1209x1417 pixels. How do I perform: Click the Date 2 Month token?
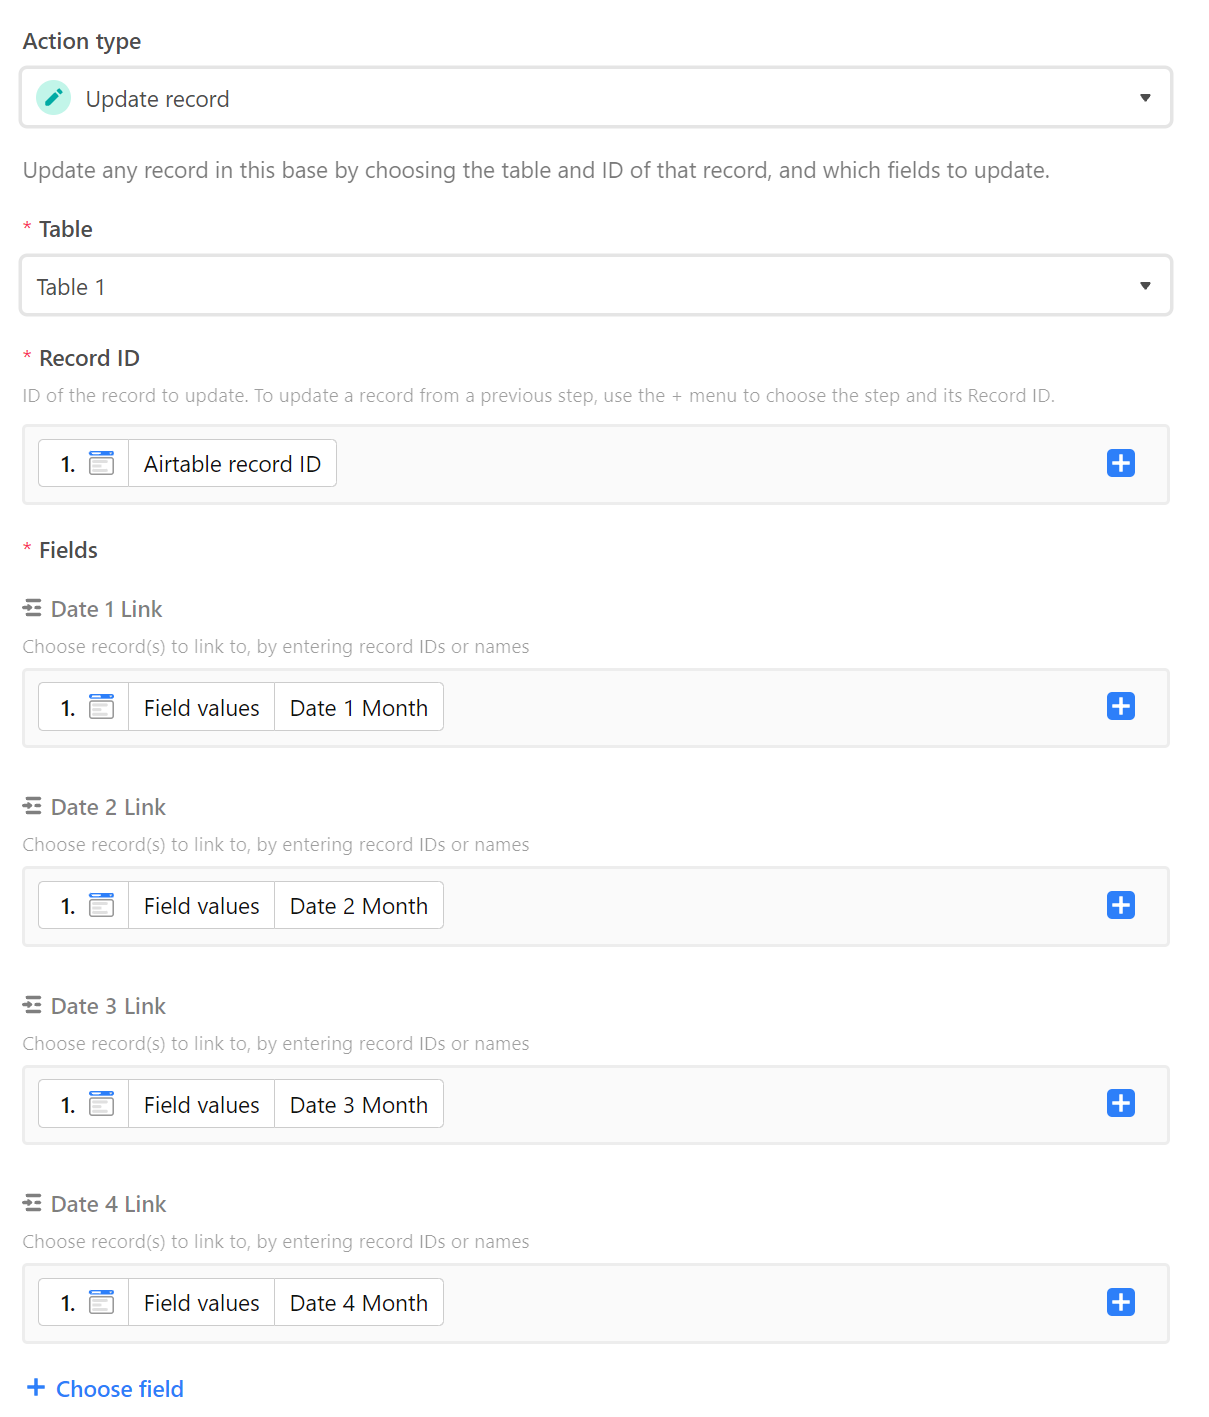[x=359, y=906]
